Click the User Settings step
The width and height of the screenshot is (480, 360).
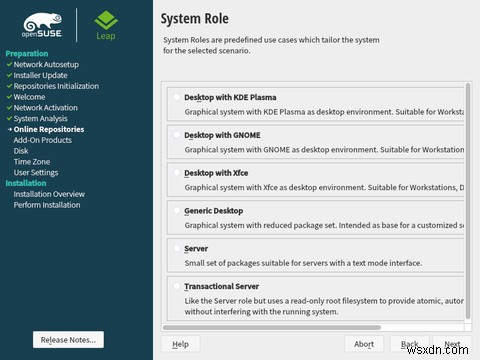[x=36, y=173]
